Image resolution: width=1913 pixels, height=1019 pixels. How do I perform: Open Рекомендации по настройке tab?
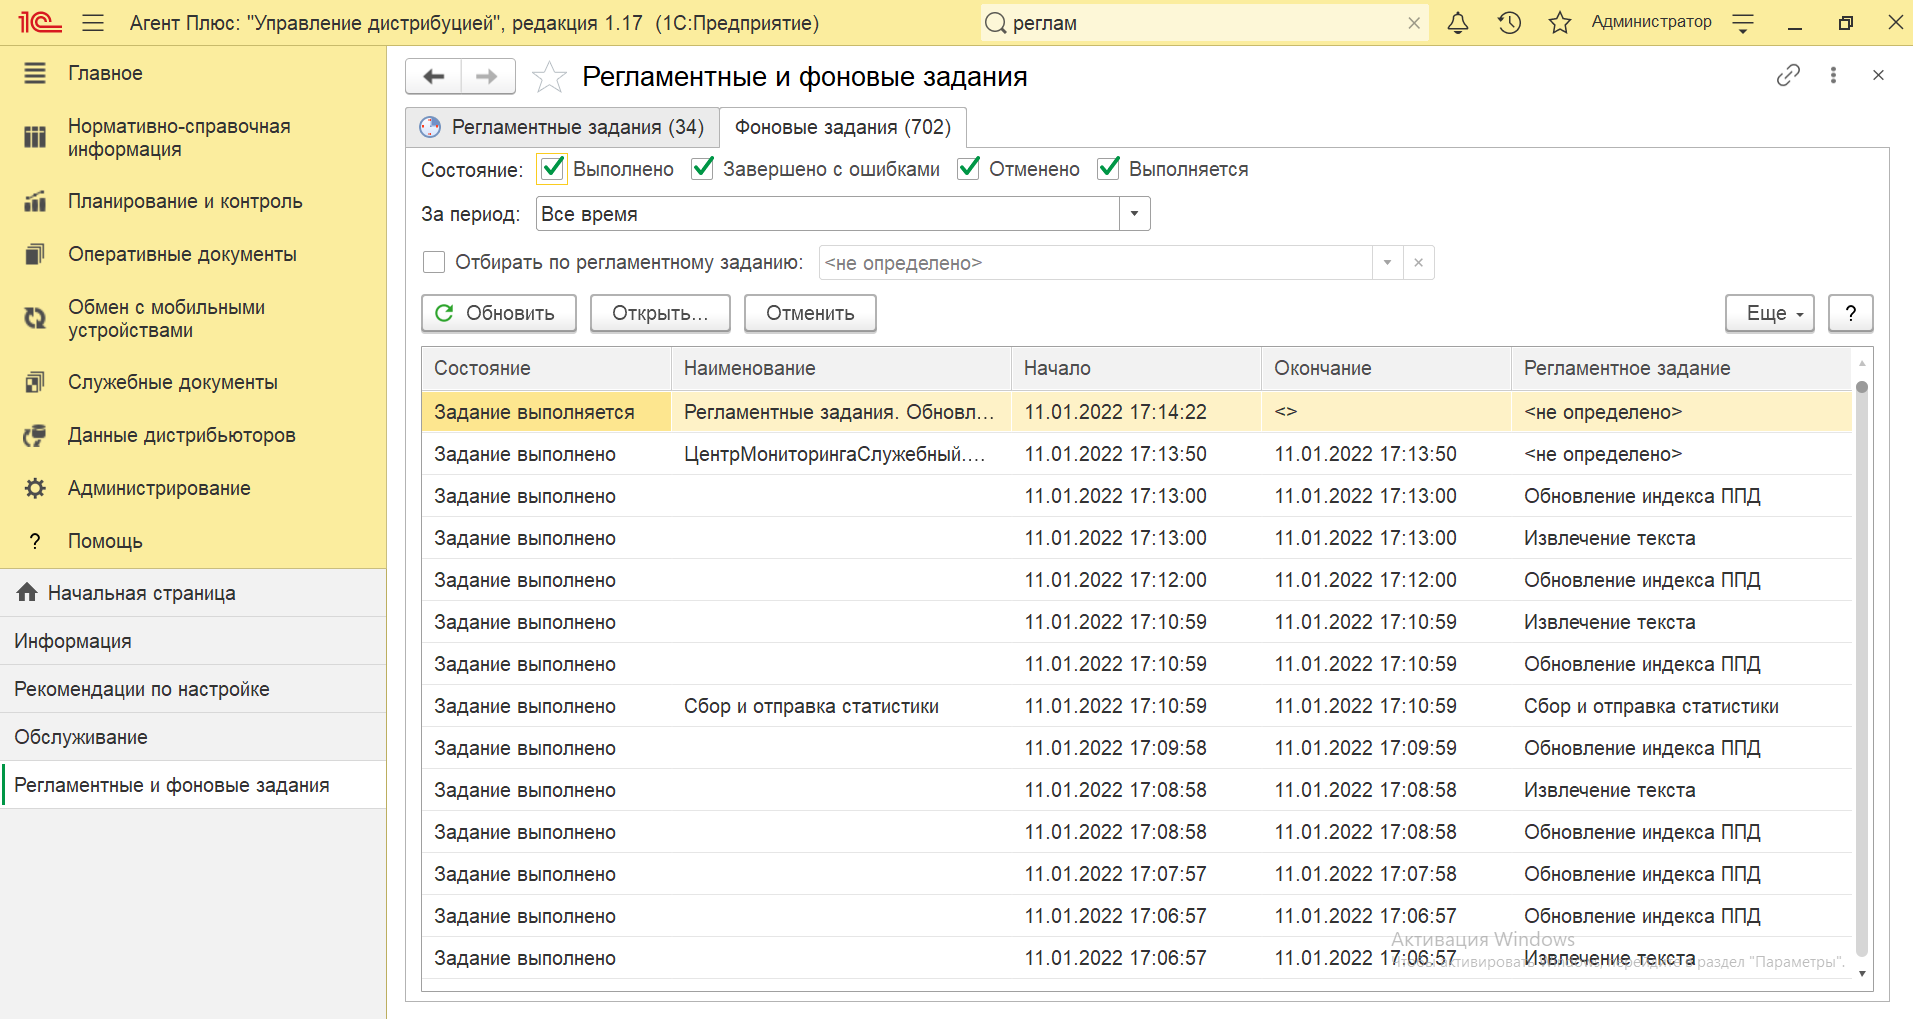(193, 689)
